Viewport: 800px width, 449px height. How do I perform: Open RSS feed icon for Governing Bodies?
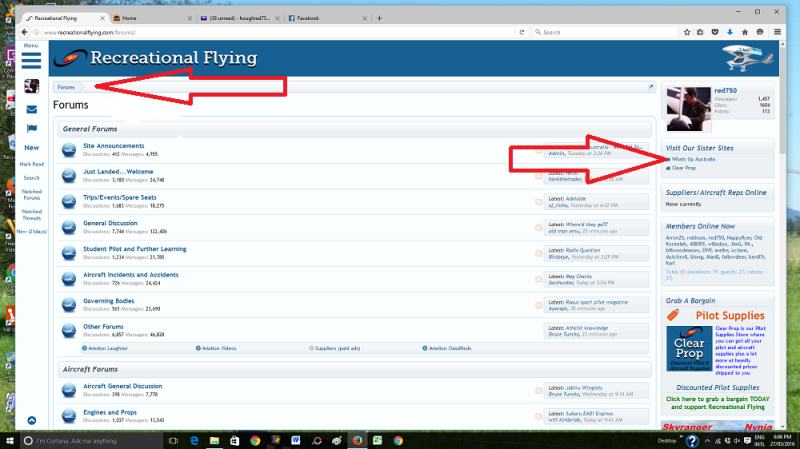(x=538, y=305)
